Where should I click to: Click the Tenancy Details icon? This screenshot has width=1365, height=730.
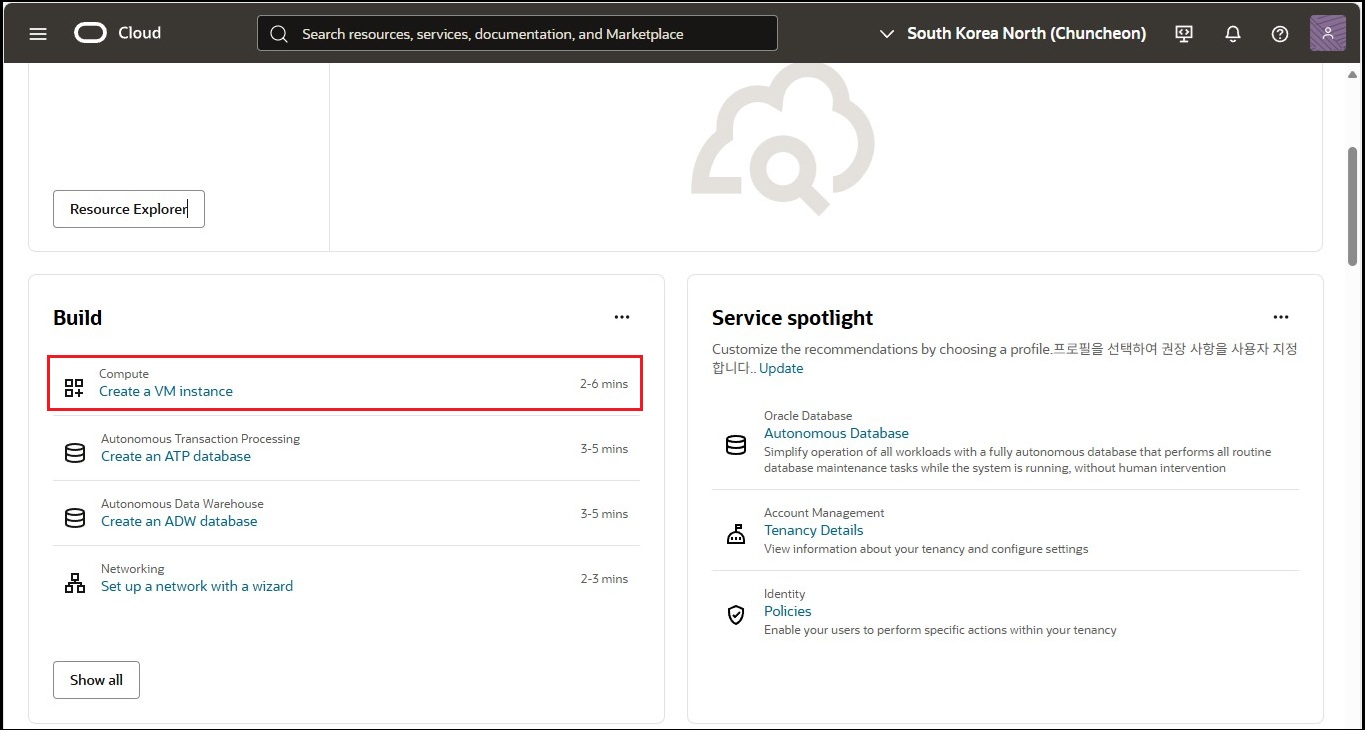pyautogui.click(x=736, y=534)
